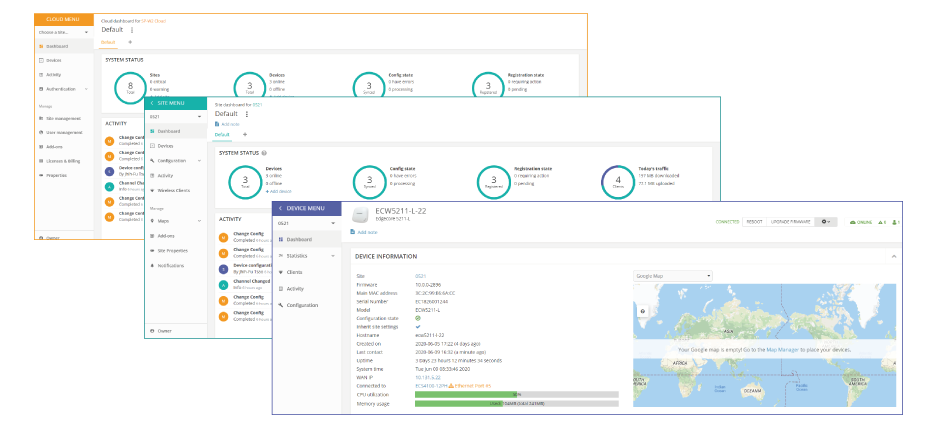
Task: Open the Google Map type dropdown
Action: tap(672, 276)
